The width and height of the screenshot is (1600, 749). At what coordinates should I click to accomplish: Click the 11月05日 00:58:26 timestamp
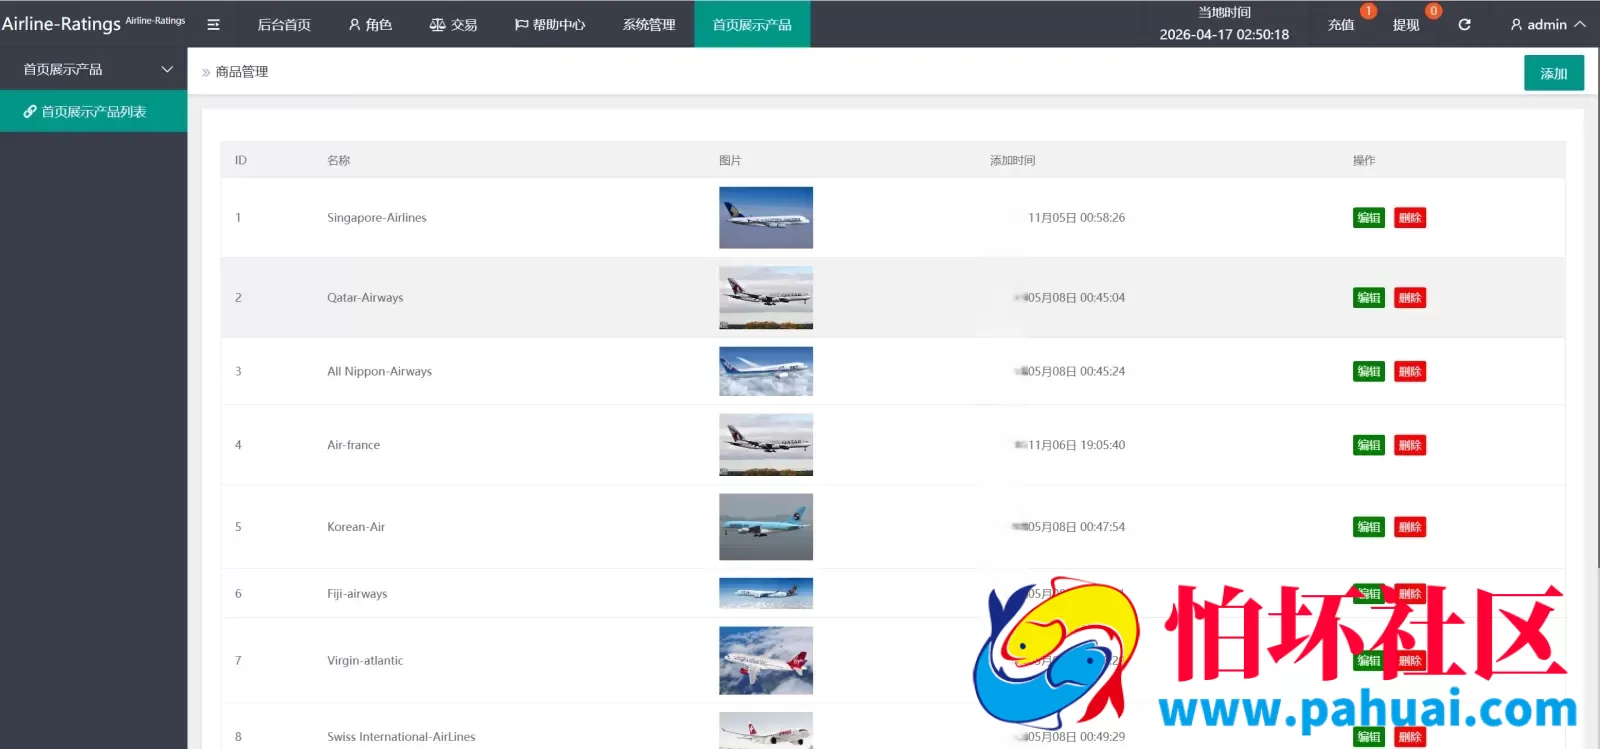pos(1076,218)
